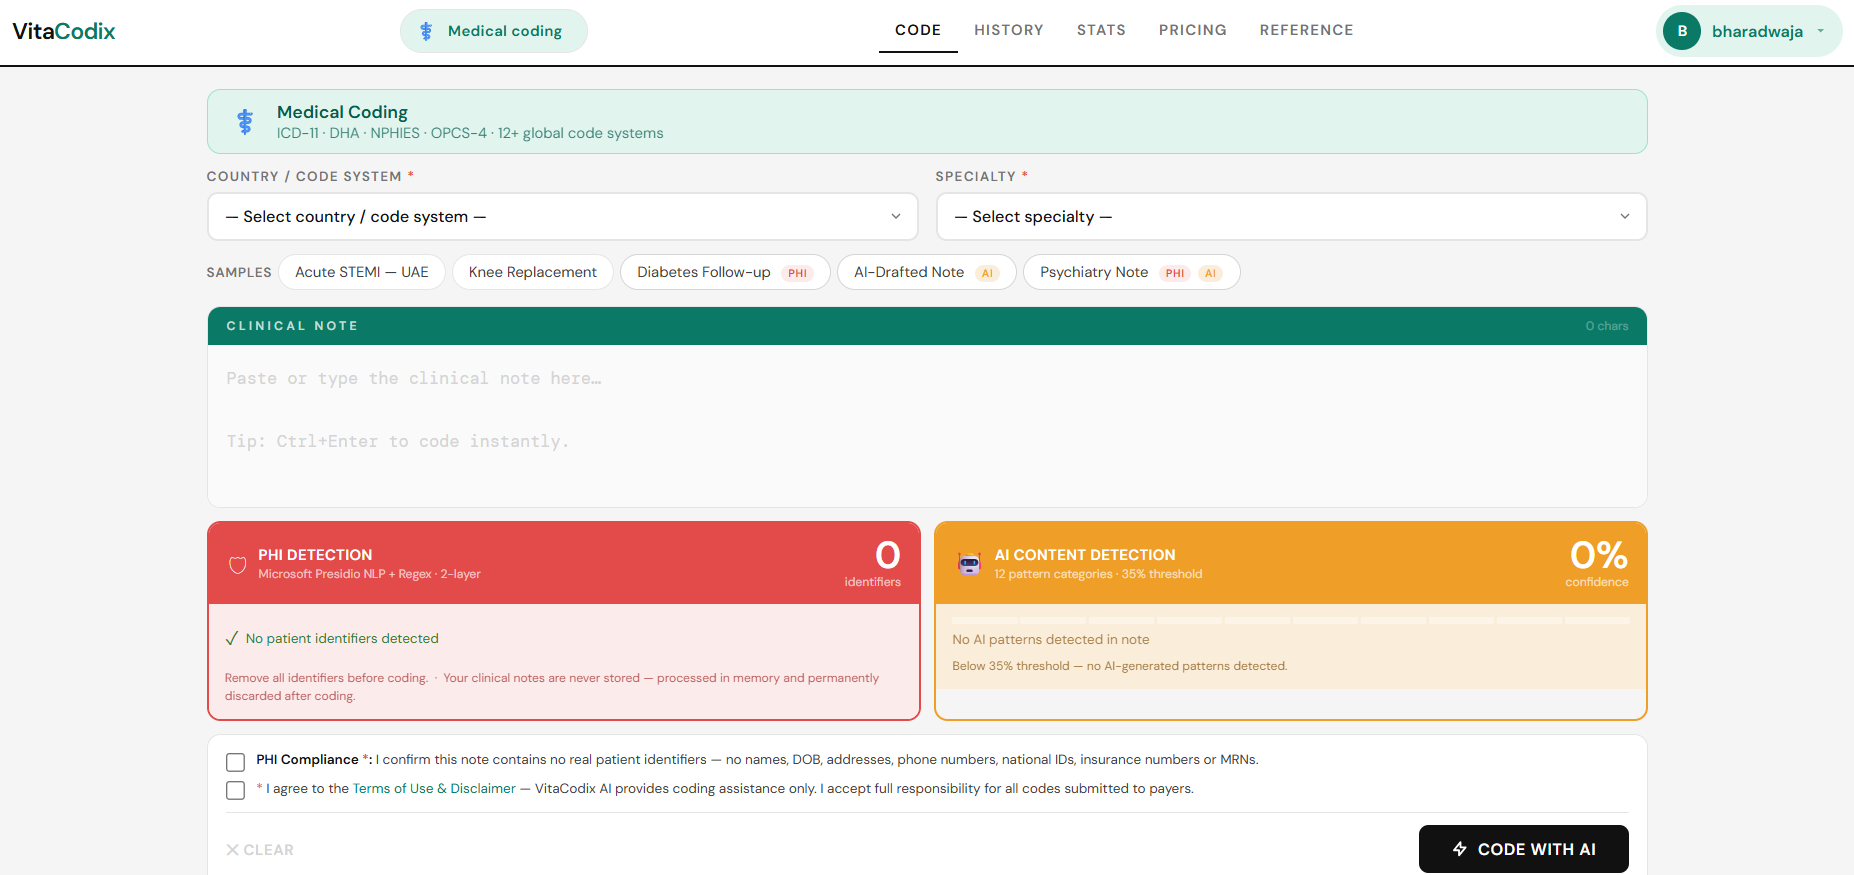
Task: Click the 'Below 35% threshold' message
Action: (1120, 666)
